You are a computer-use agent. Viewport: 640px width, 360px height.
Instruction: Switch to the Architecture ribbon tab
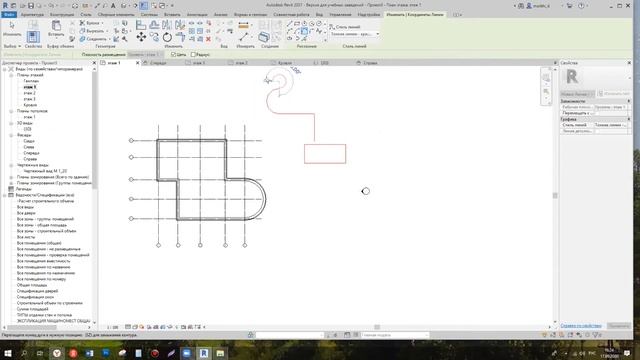click(32, 15)
